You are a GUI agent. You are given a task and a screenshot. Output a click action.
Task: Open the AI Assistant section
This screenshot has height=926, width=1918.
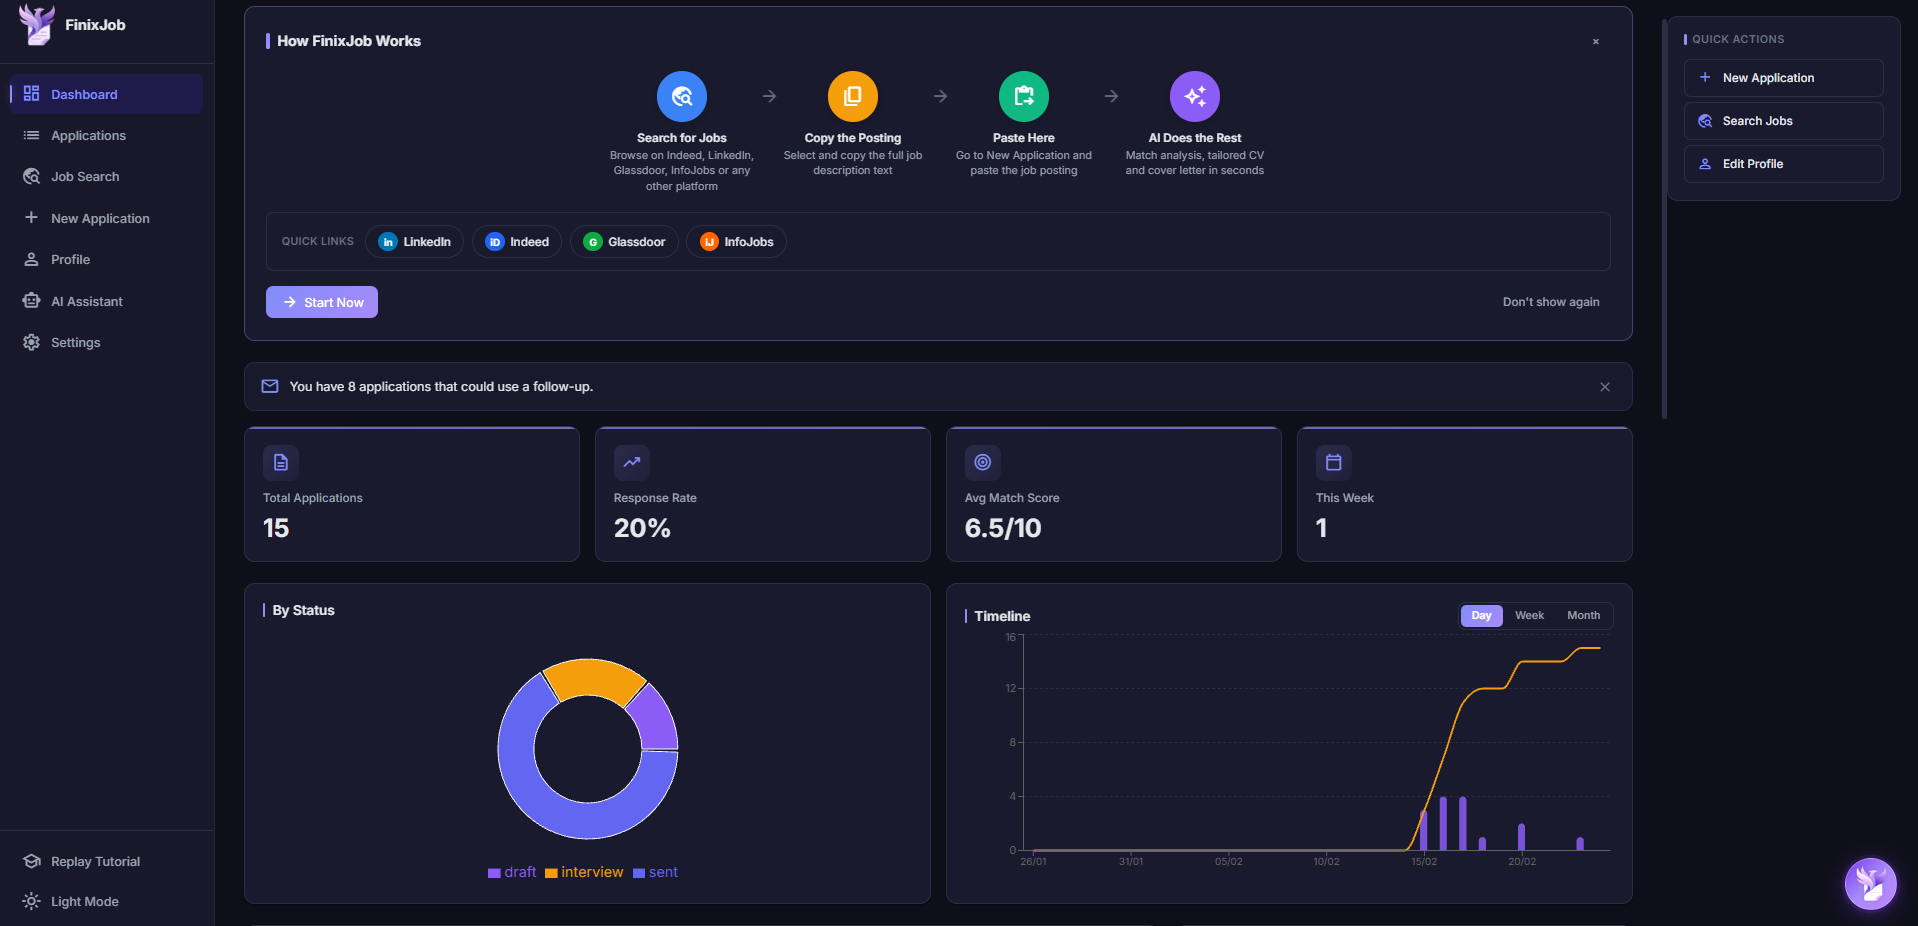(x=86, y=301)
